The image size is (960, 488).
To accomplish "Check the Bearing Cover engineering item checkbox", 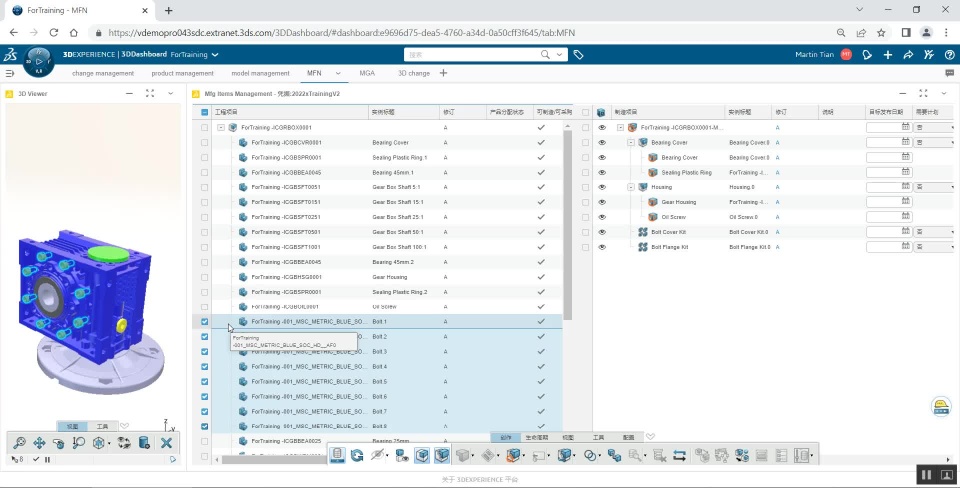I will pos(204,143).
